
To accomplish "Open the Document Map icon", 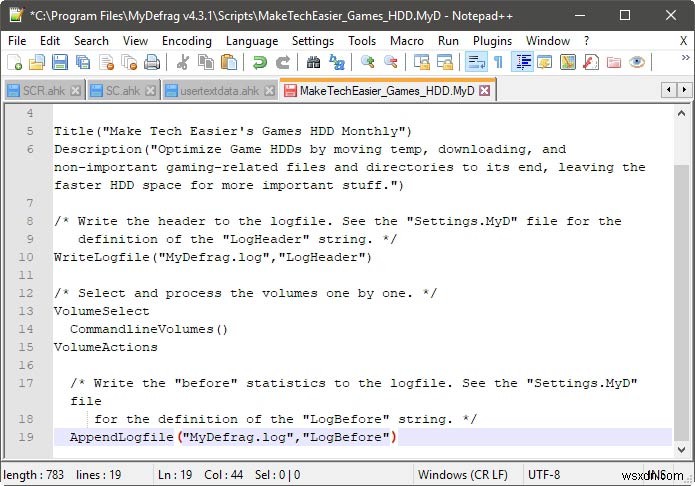I will pyautogui.click(x=567, y=62).
